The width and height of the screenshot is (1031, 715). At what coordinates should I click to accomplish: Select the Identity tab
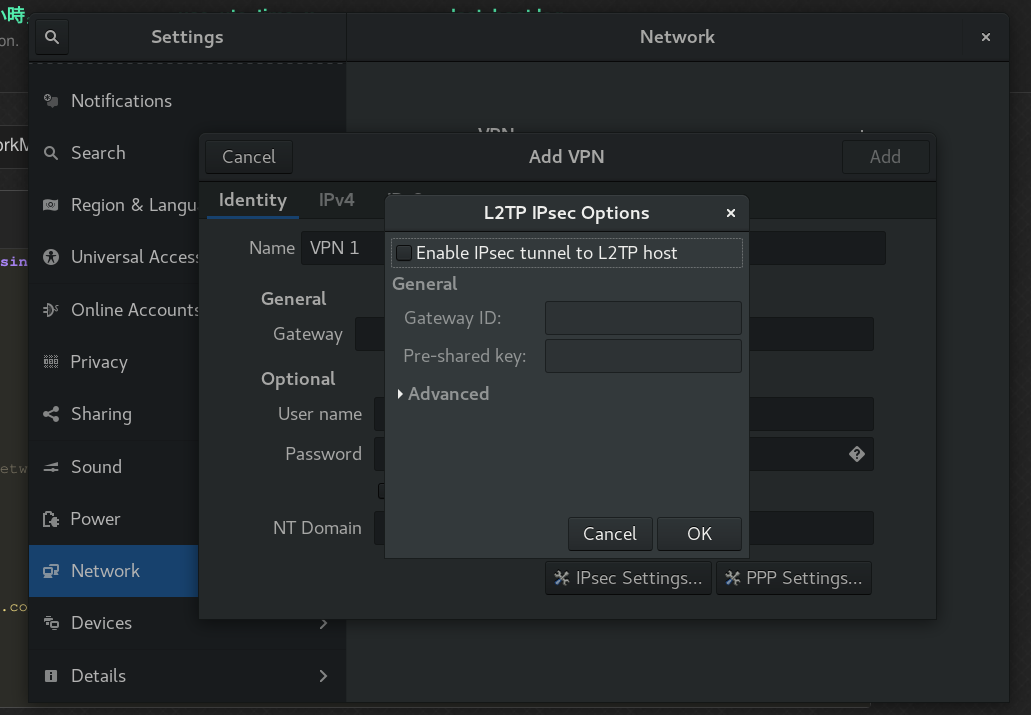pos(252,200)
